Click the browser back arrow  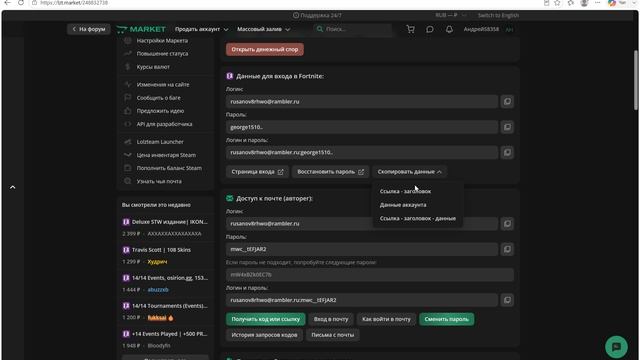(x=7, y=3)
